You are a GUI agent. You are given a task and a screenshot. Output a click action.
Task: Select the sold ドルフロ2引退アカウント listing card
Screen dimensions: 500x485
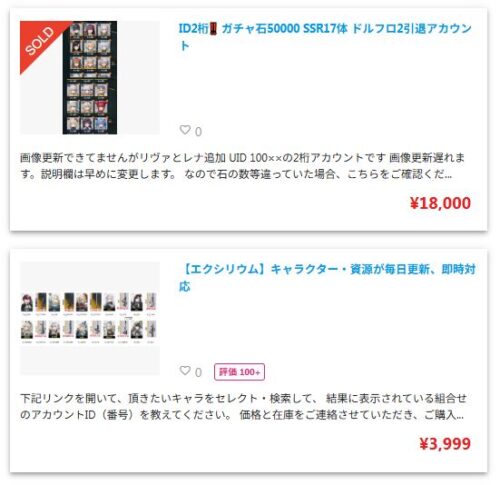(x=248, y=120)
